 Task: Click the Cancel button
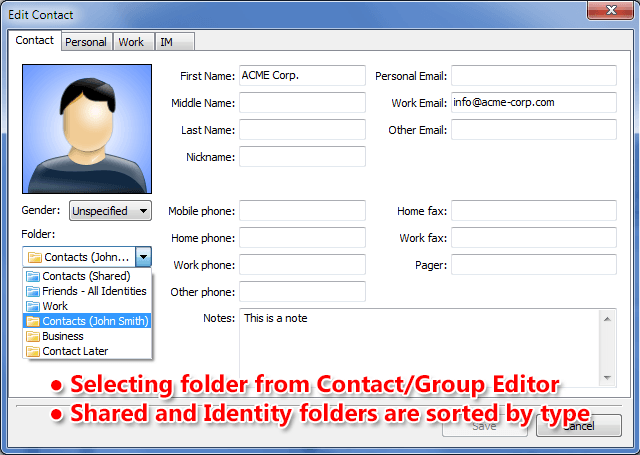pos(579,426)
